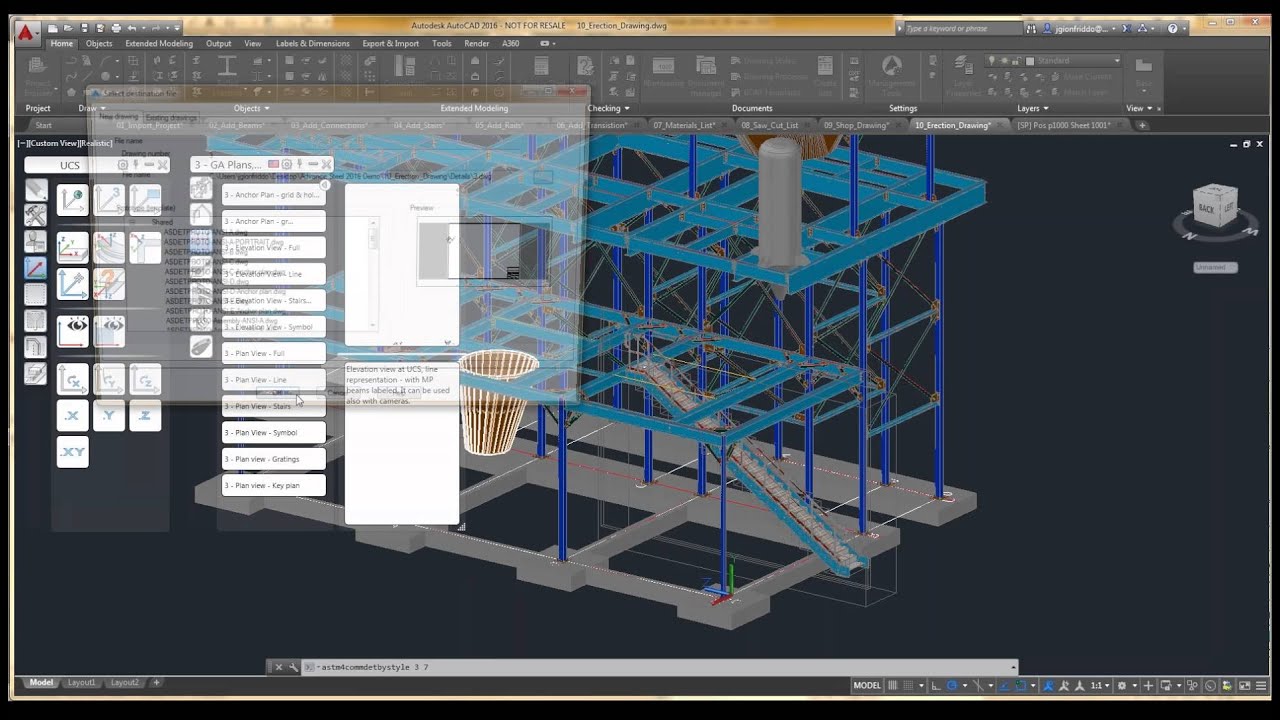Toggle polar tracking in status bar
1280x720 pixels.
[x=952, y=686]
